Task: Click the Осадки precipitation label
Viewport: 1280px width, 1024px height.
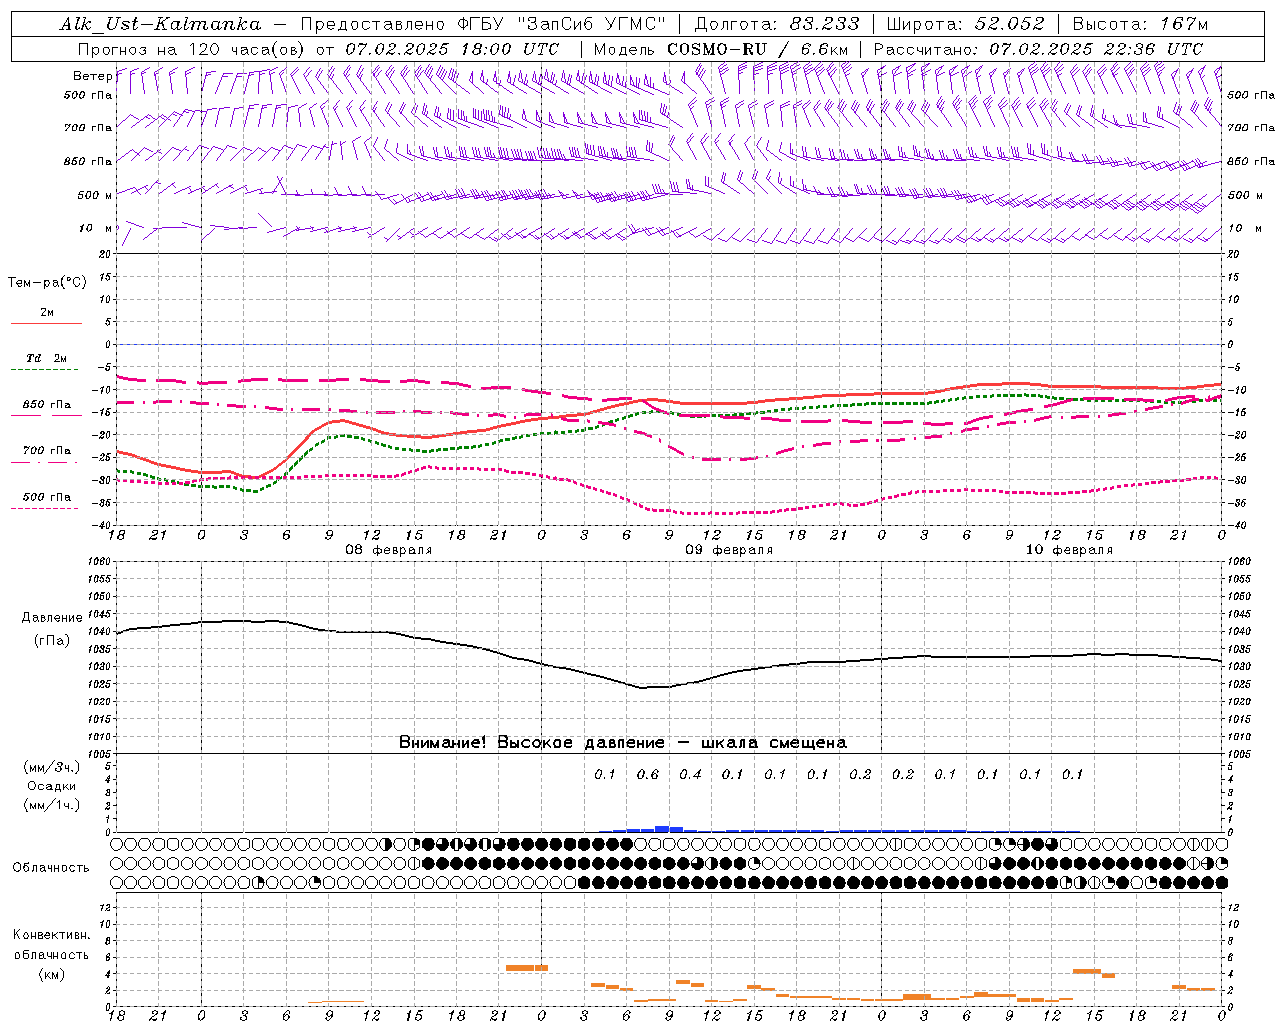Action: coord(52,786)
